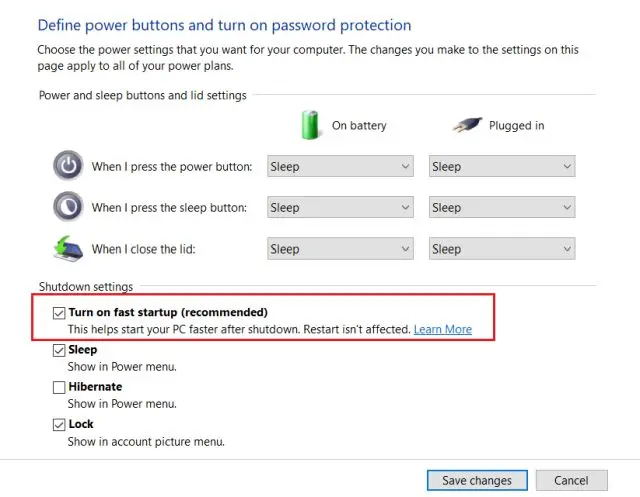
Task: Open sleep button On battery dropdown
Action: [340, 207]
